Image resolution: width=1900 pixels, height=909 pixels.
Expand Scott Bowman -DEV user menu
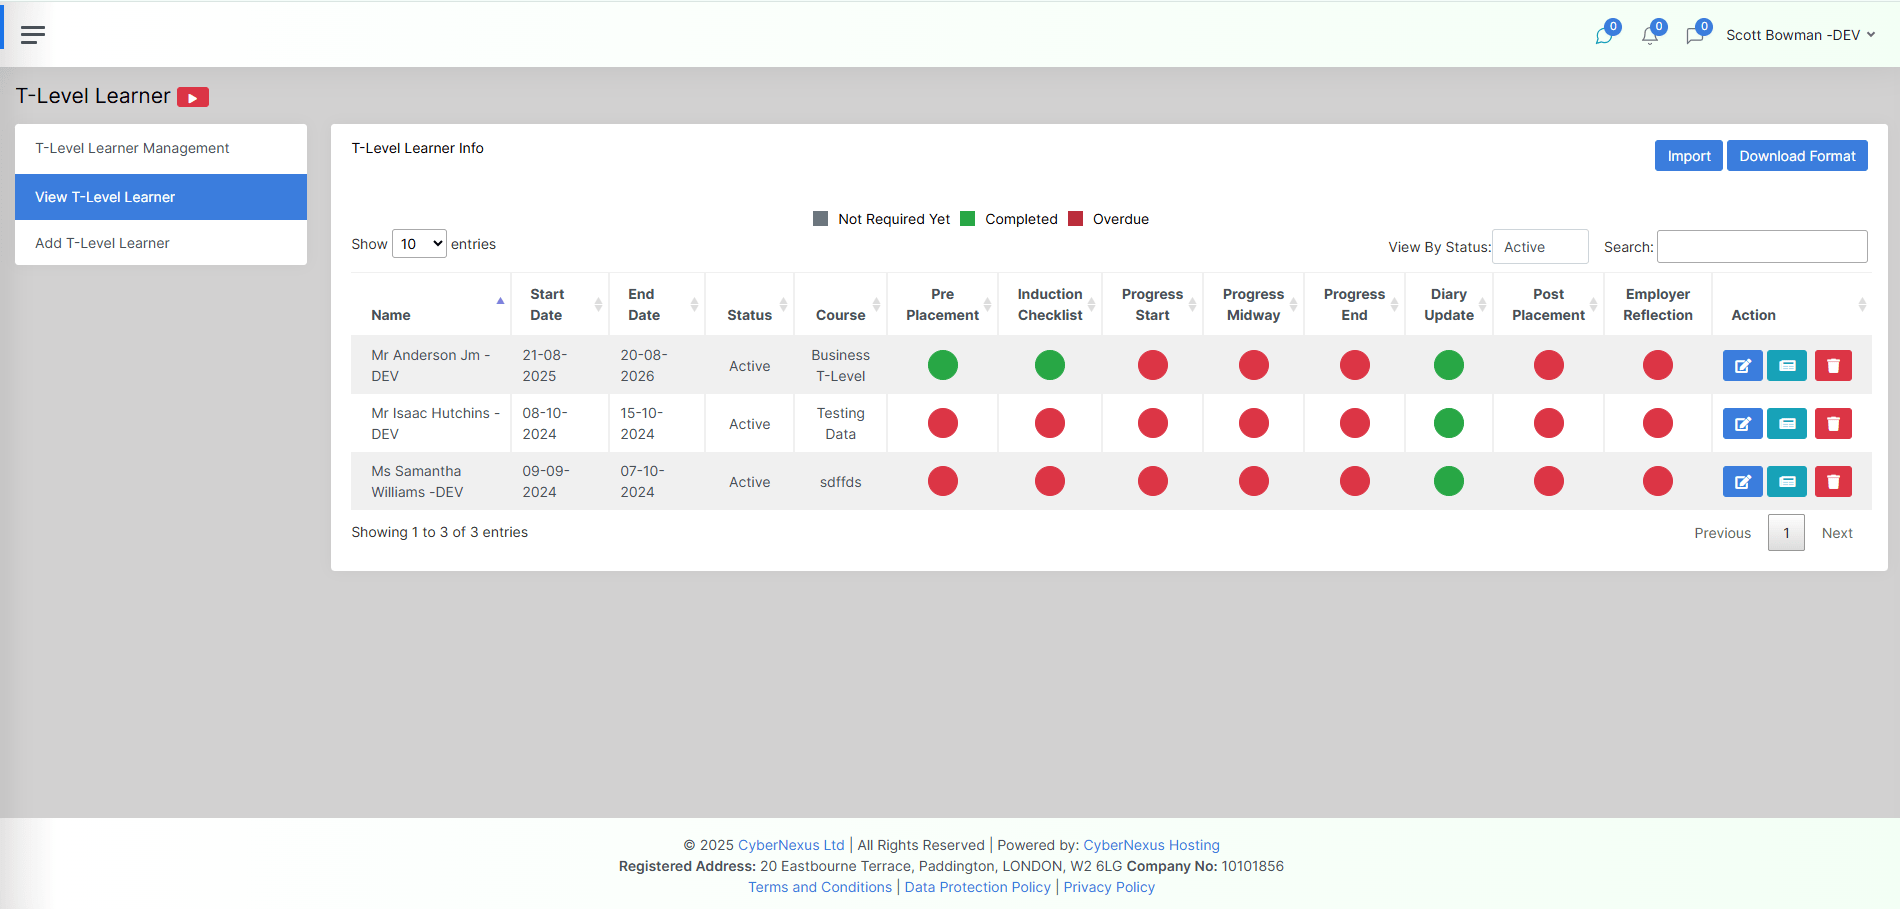click(x=1799, y=35)
